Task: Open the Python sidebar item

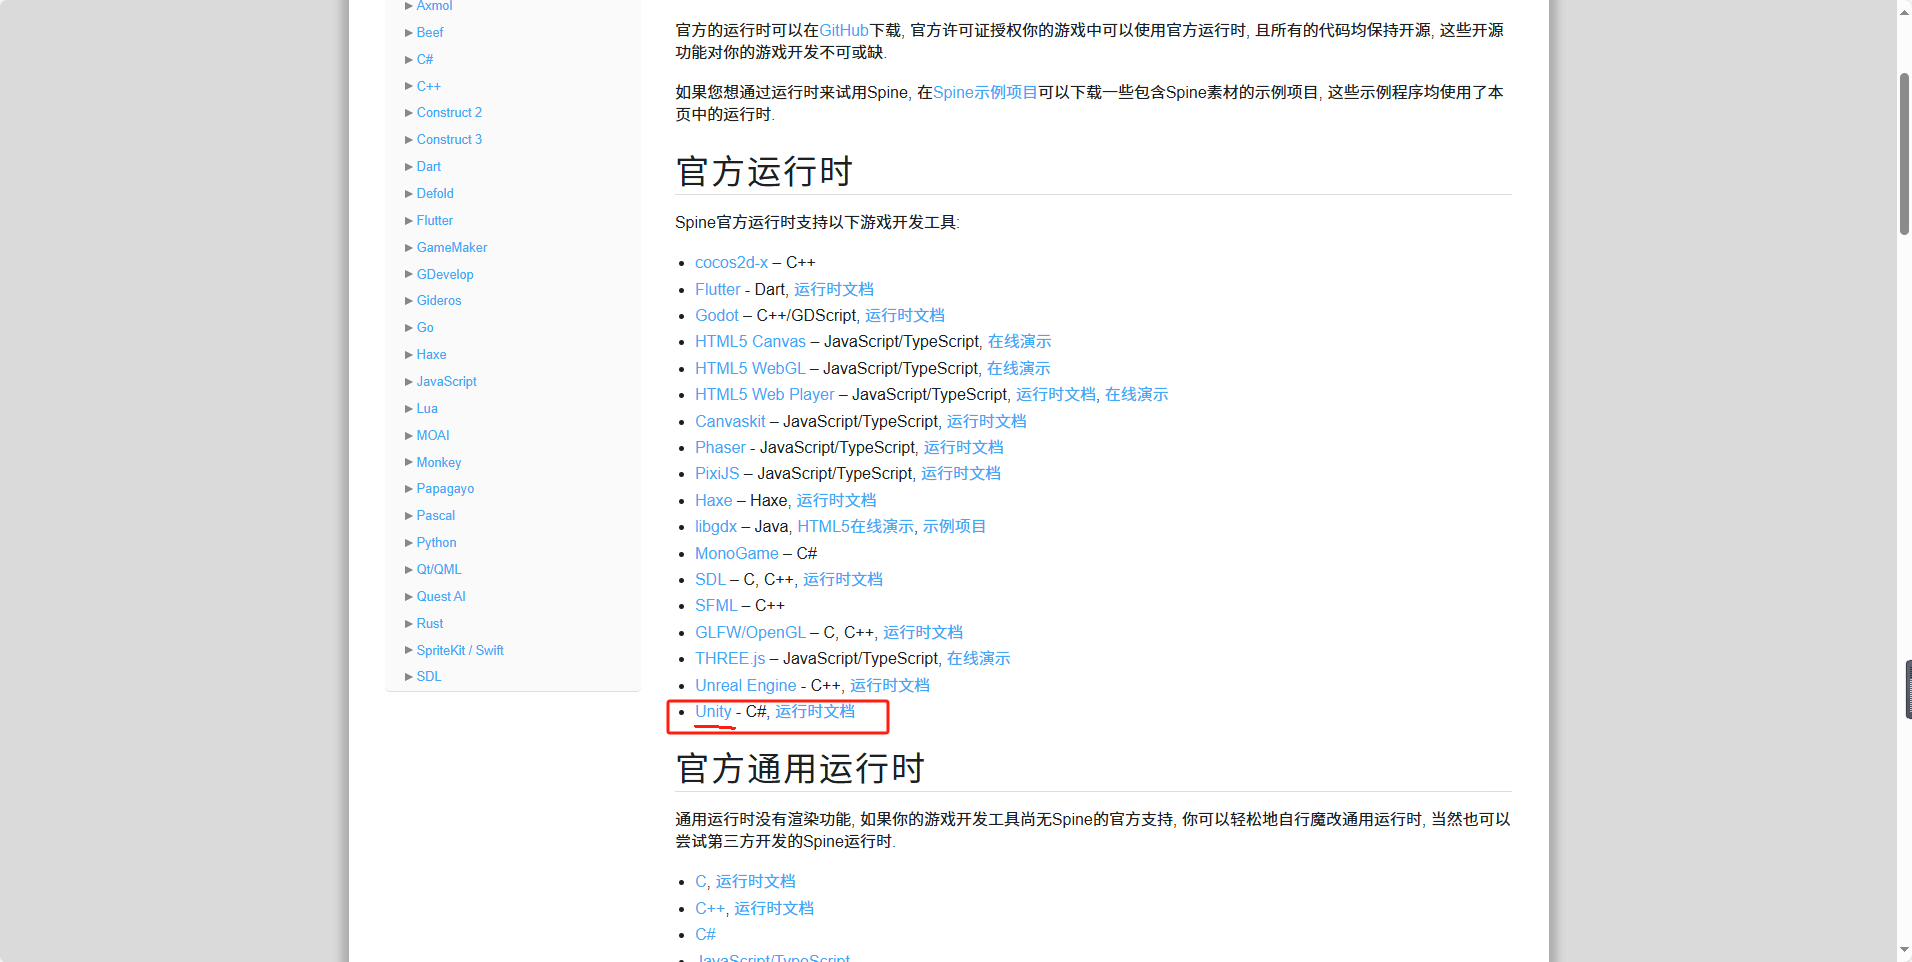Action: coord(436,542)
